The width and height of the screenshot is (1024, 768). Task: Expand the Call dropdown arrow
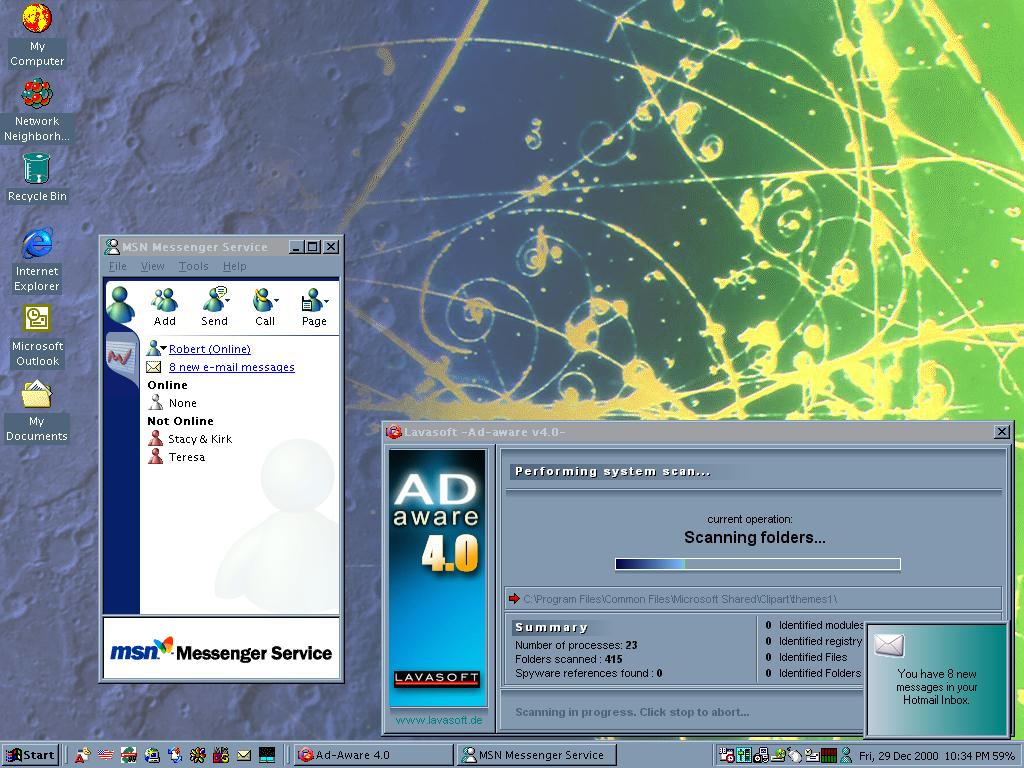276,300
